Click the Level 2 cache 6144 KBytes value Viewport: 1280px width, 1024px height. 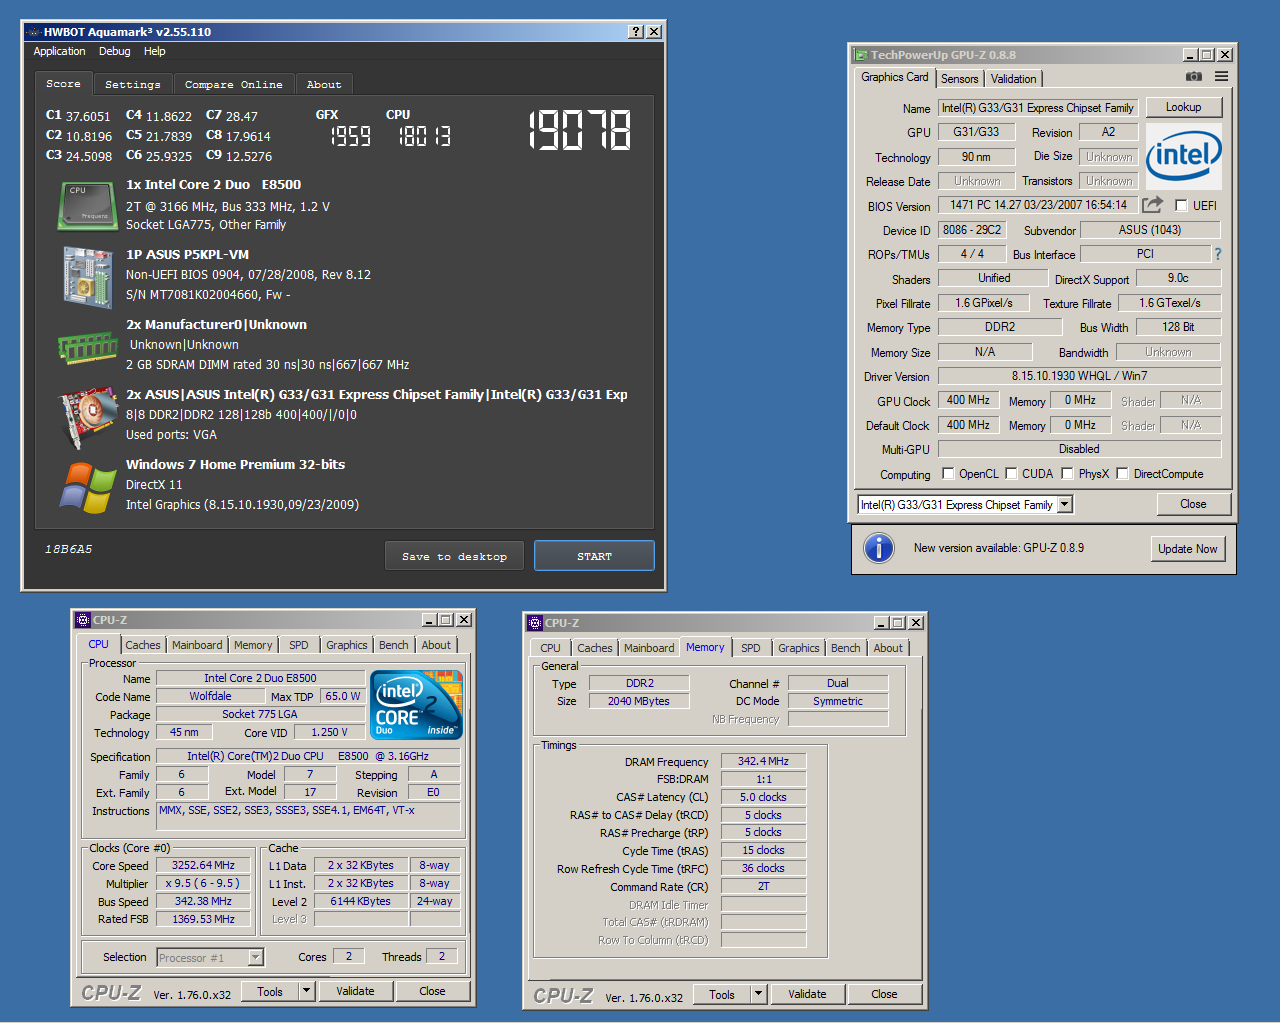(361, 902)
